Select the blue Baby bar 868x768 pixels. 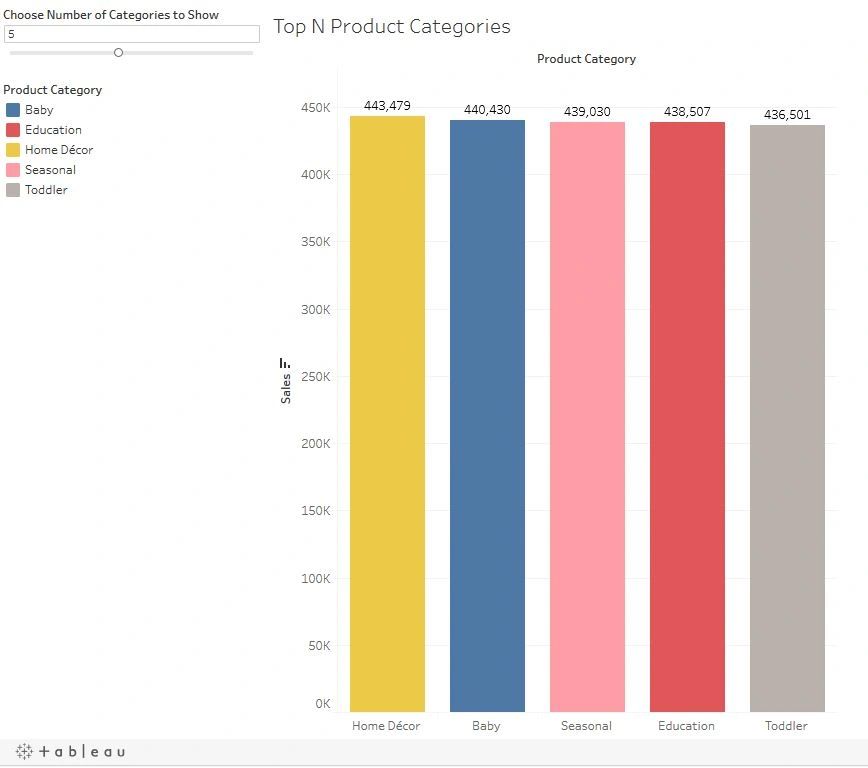(x=487, y=415)
